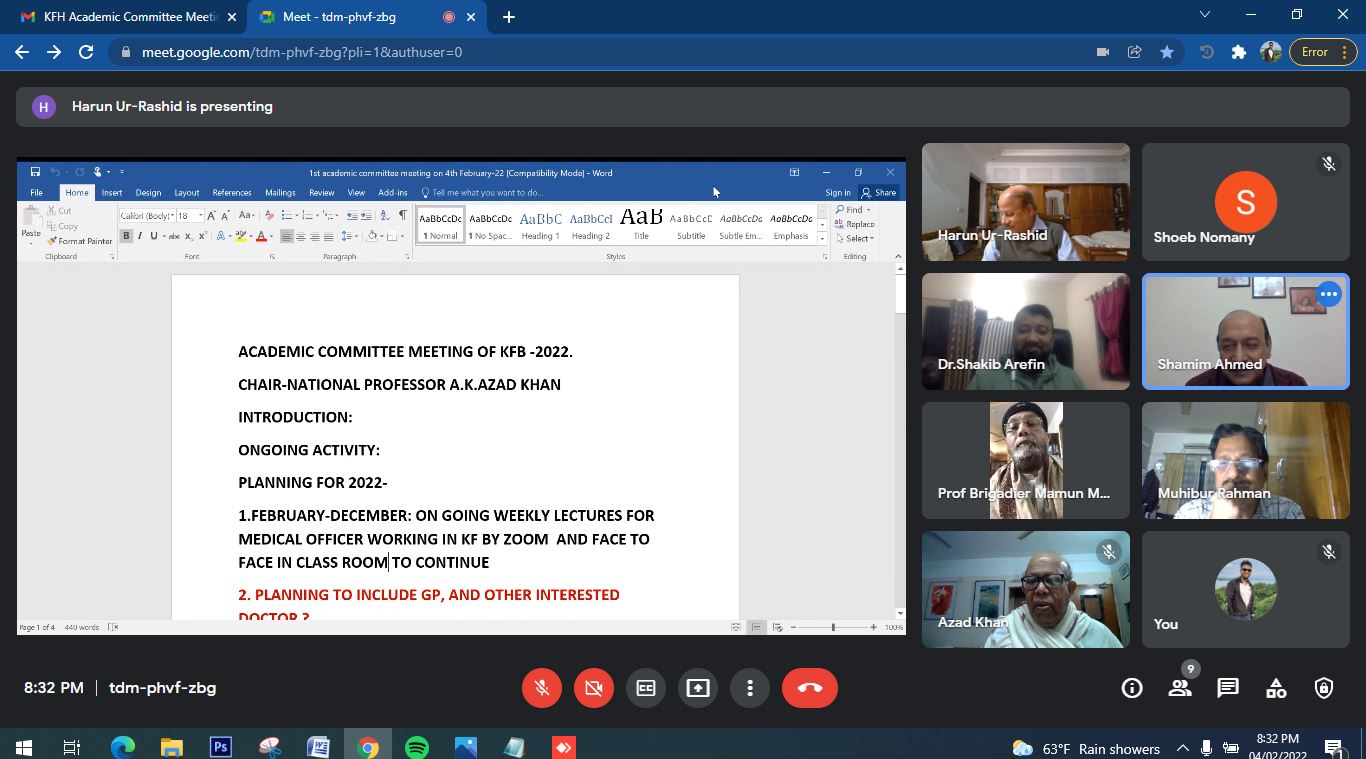Show the participants list
Screen dimensions: 1366x759
pyautogui.click(x=1180, y=688)
